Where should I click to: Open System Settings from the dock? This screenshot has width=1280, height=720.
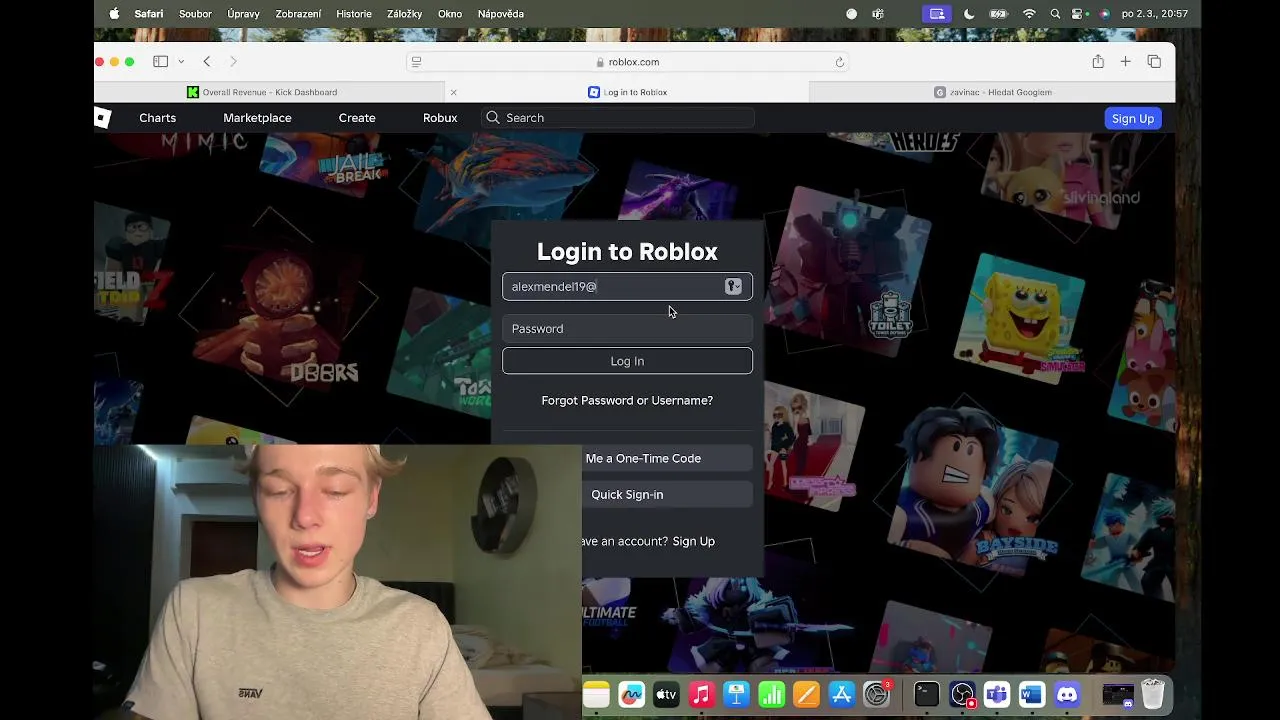click(877, 694)
